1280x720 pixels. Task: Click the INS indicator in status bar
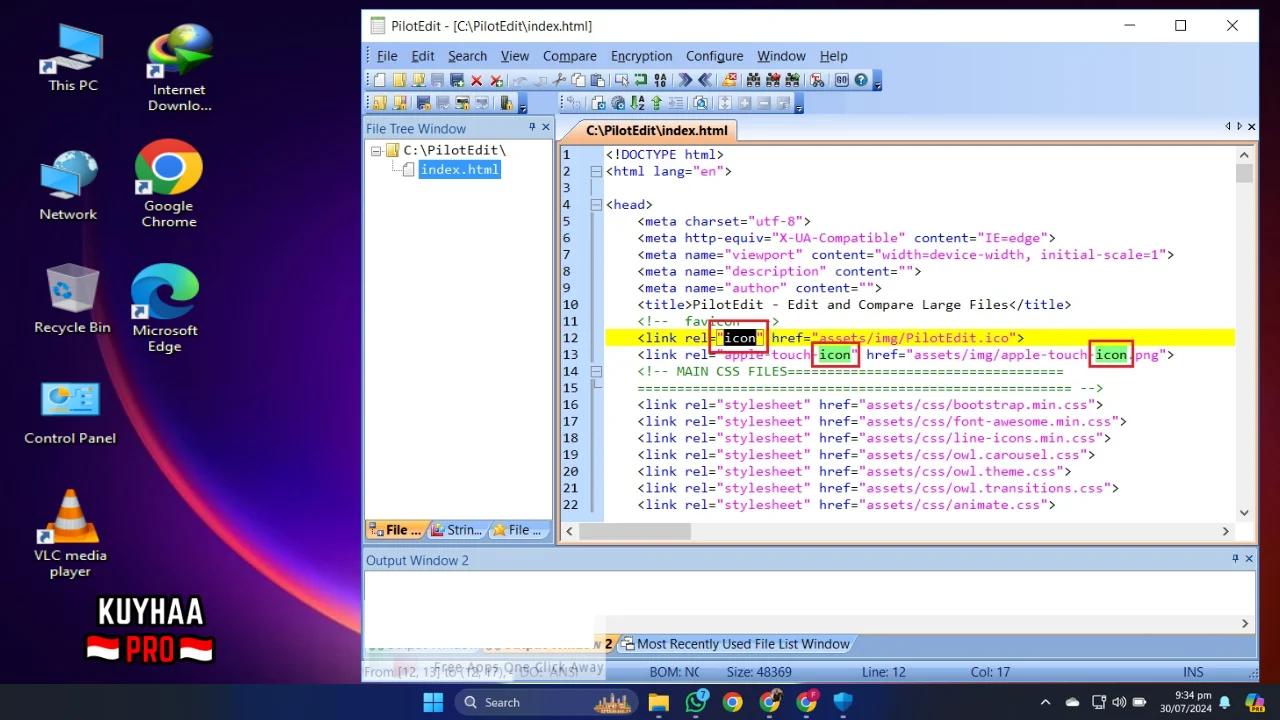(1193, 672)
